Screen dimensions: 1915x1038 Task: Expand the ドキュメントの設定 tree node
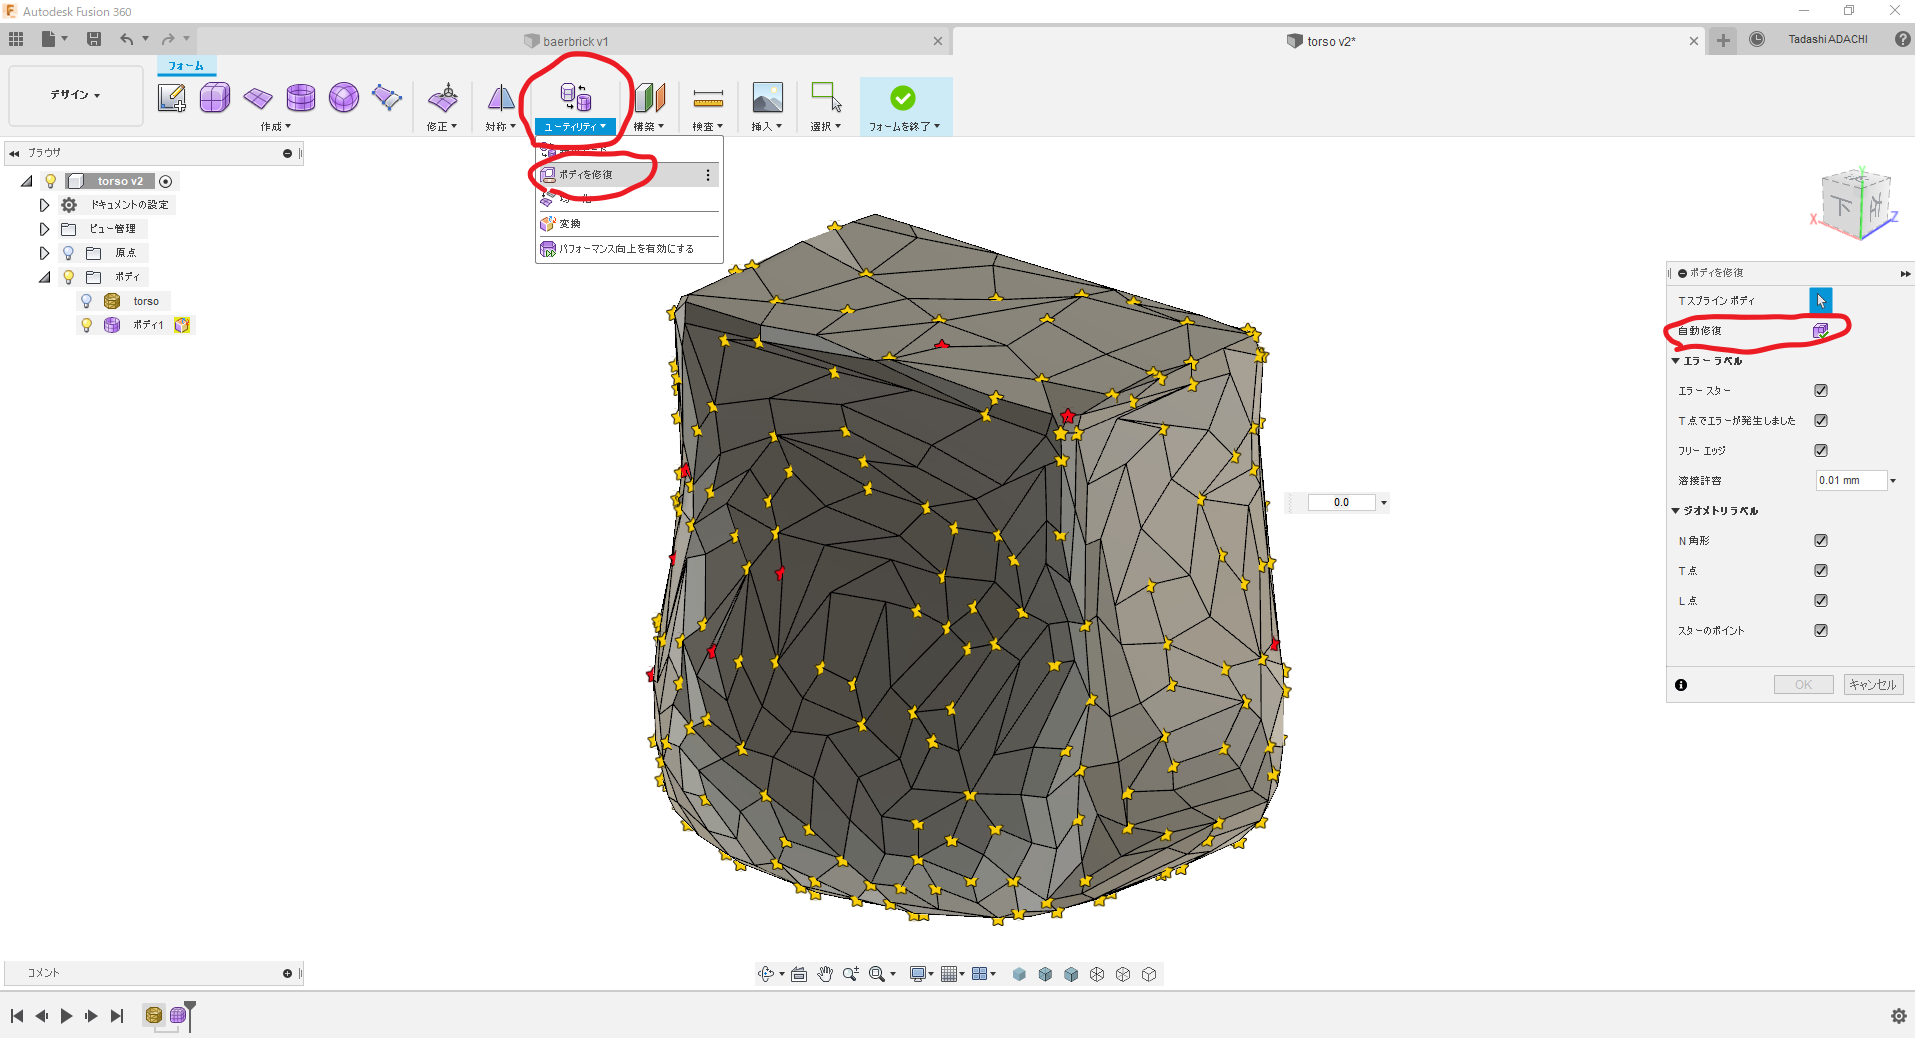pos(44,205)
